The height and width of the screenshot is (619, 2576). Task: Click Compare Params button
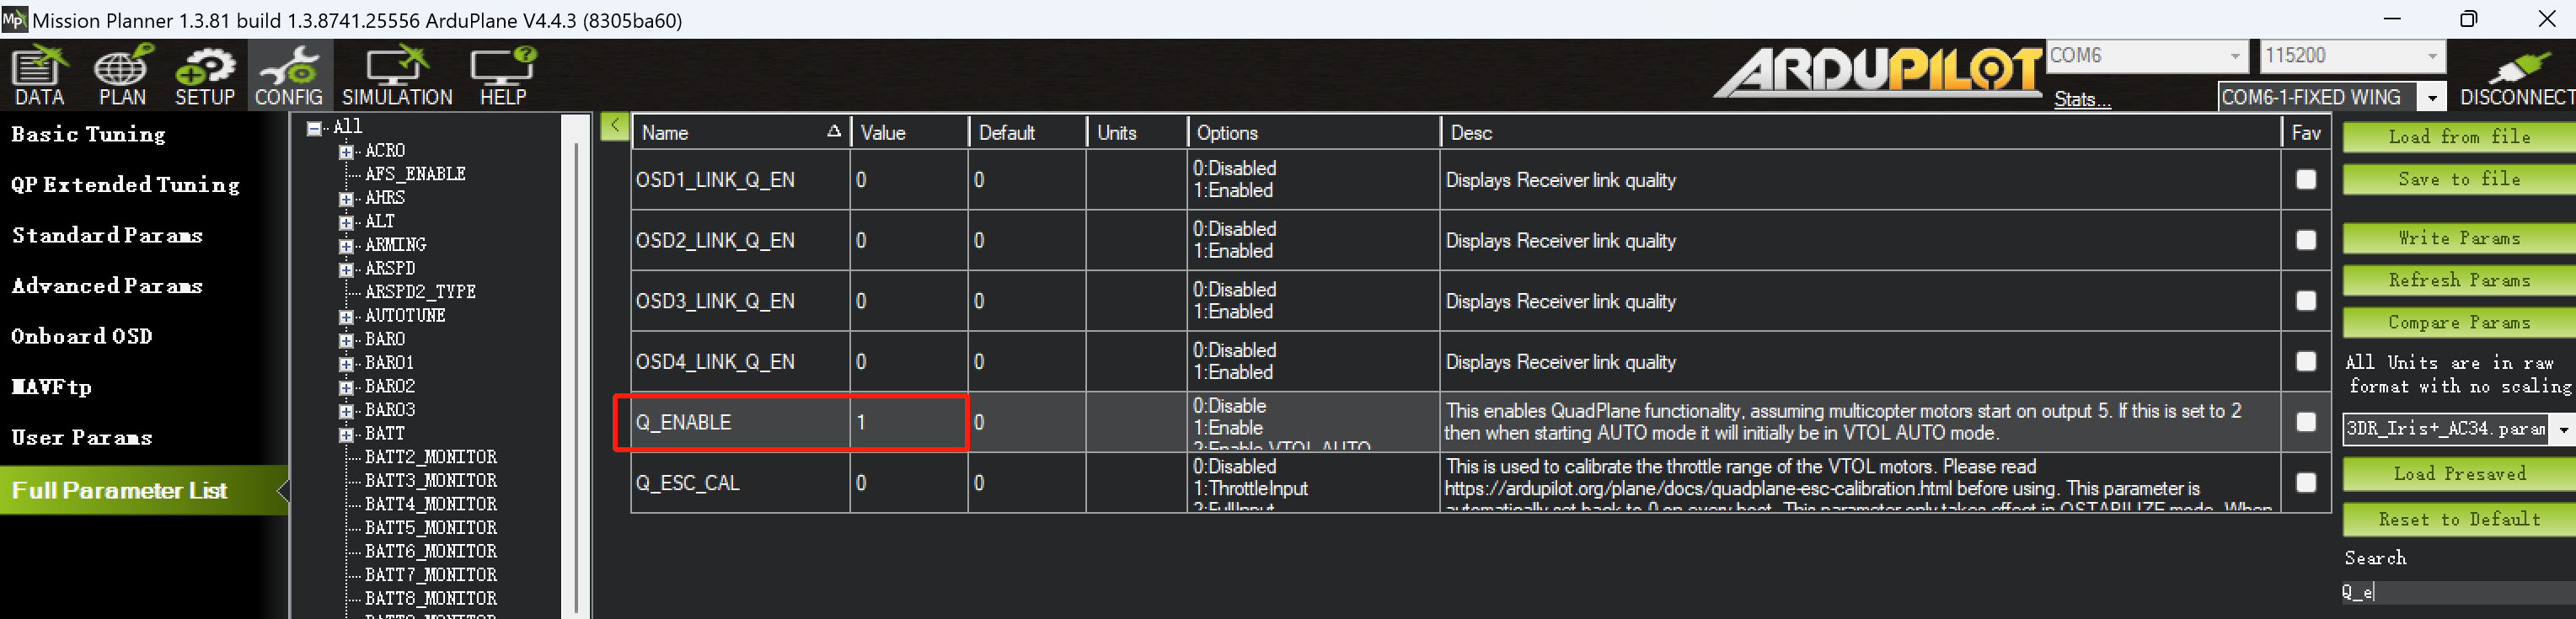click(x=2459, y=322)
